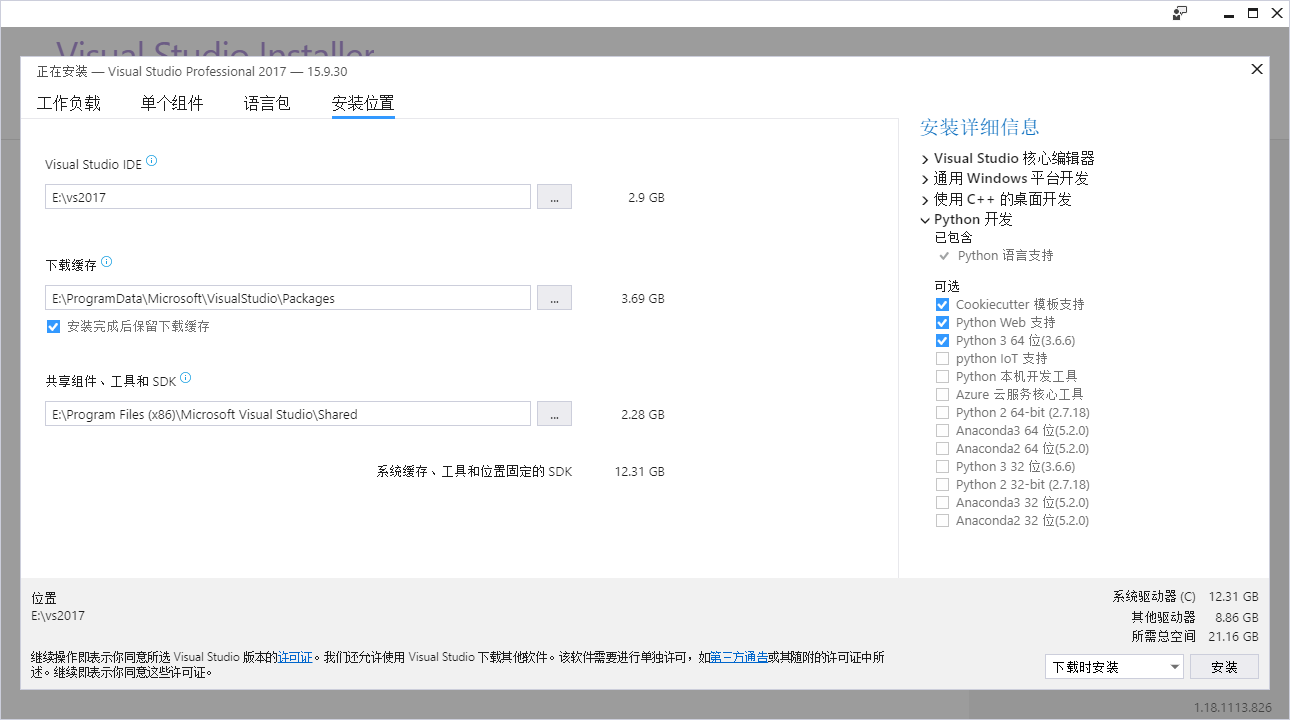Click 所需总空间 21.16 GB value

(1234, 636)
